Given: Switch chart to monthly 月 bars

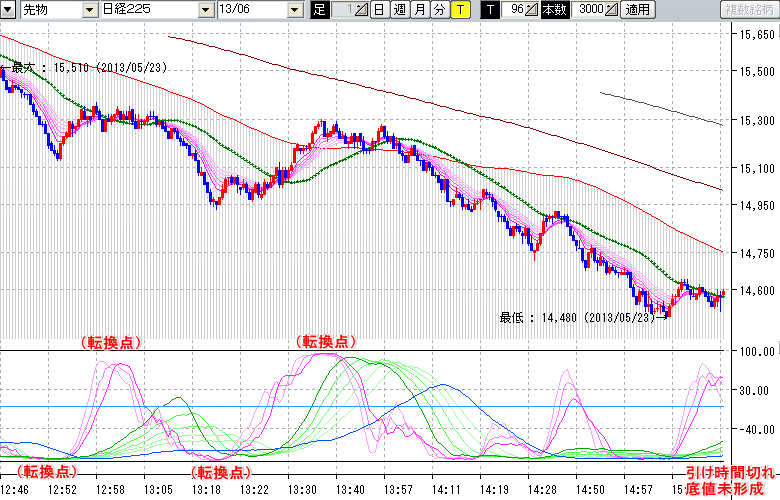Looking at the screenshot, I should tap(420, 10).
